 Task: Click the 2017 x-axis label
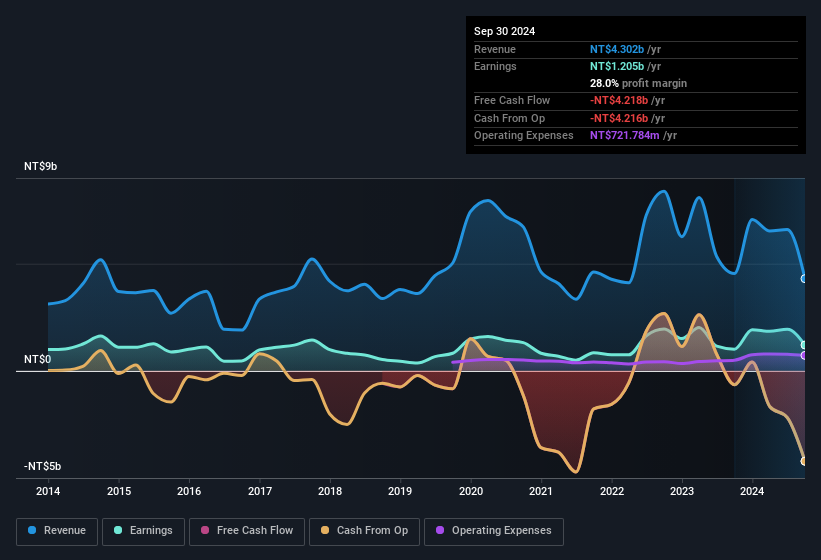(x=260, y=491)
